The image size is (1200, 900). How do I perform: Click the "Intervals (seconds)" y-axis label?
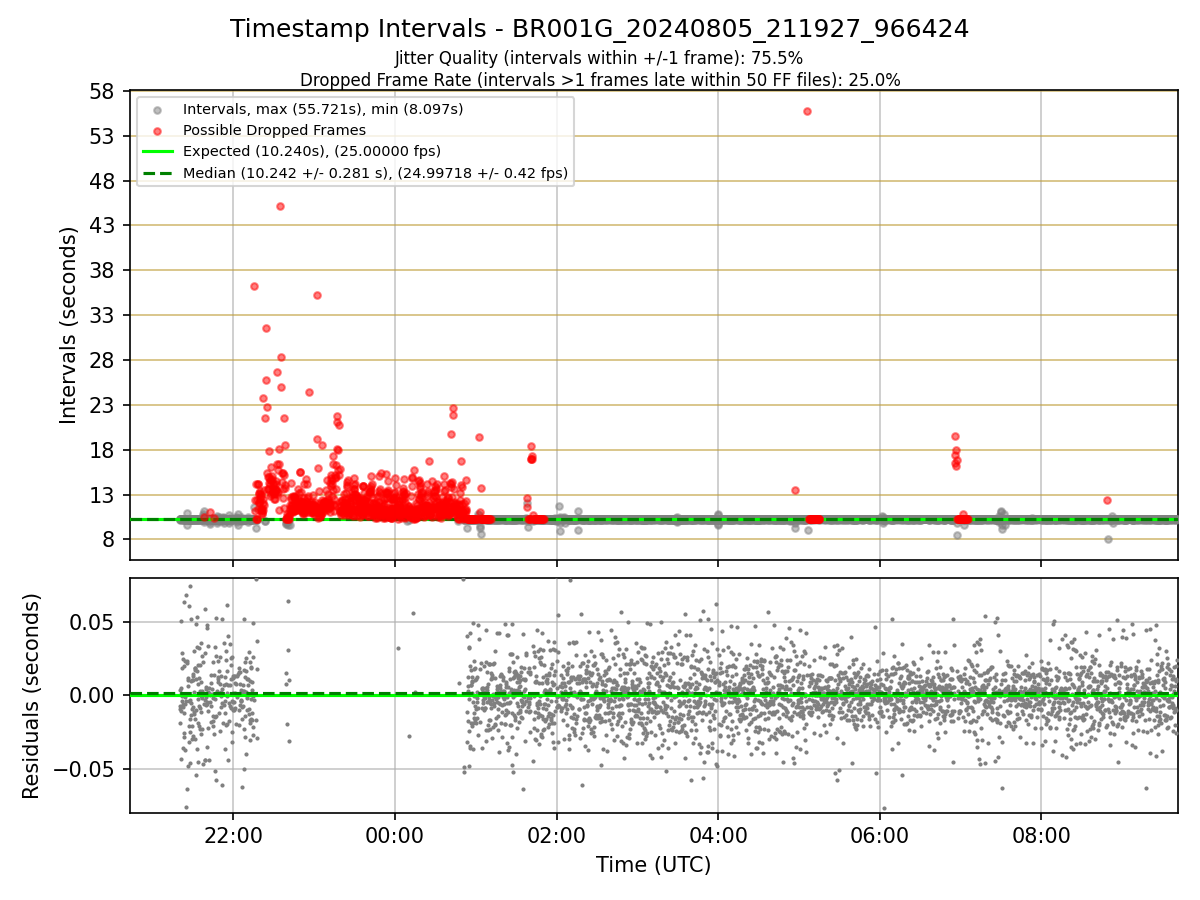[68, 325]
